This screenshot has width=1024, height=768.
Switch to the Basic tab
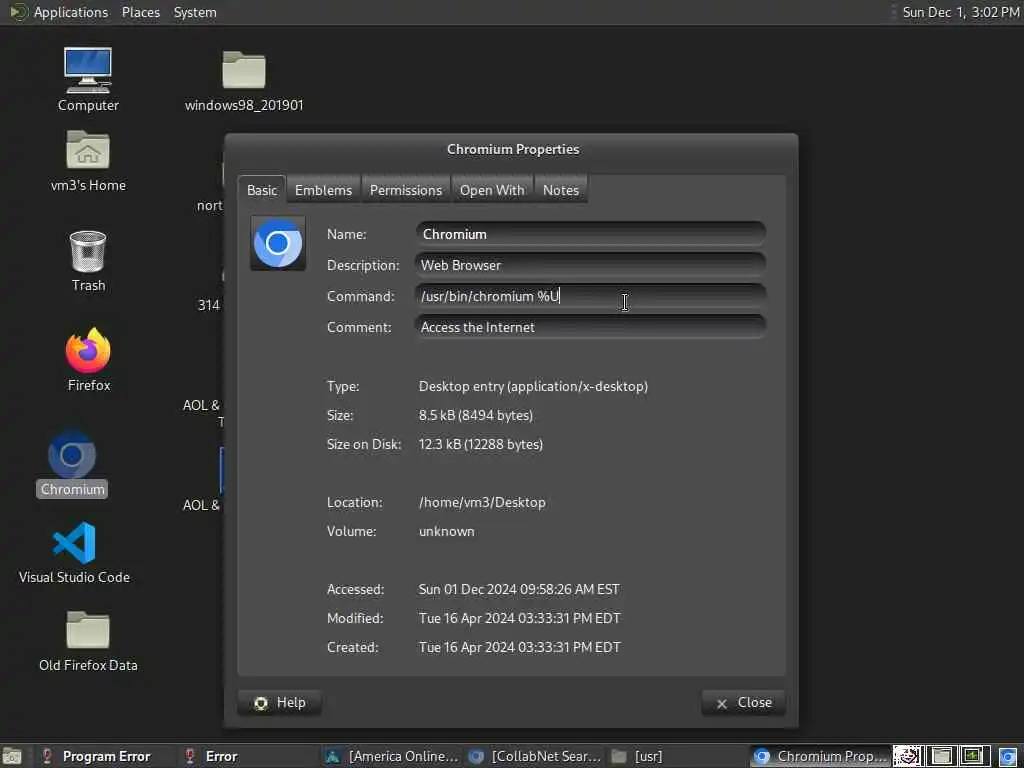pyautogui.click(x=262, y=190)
